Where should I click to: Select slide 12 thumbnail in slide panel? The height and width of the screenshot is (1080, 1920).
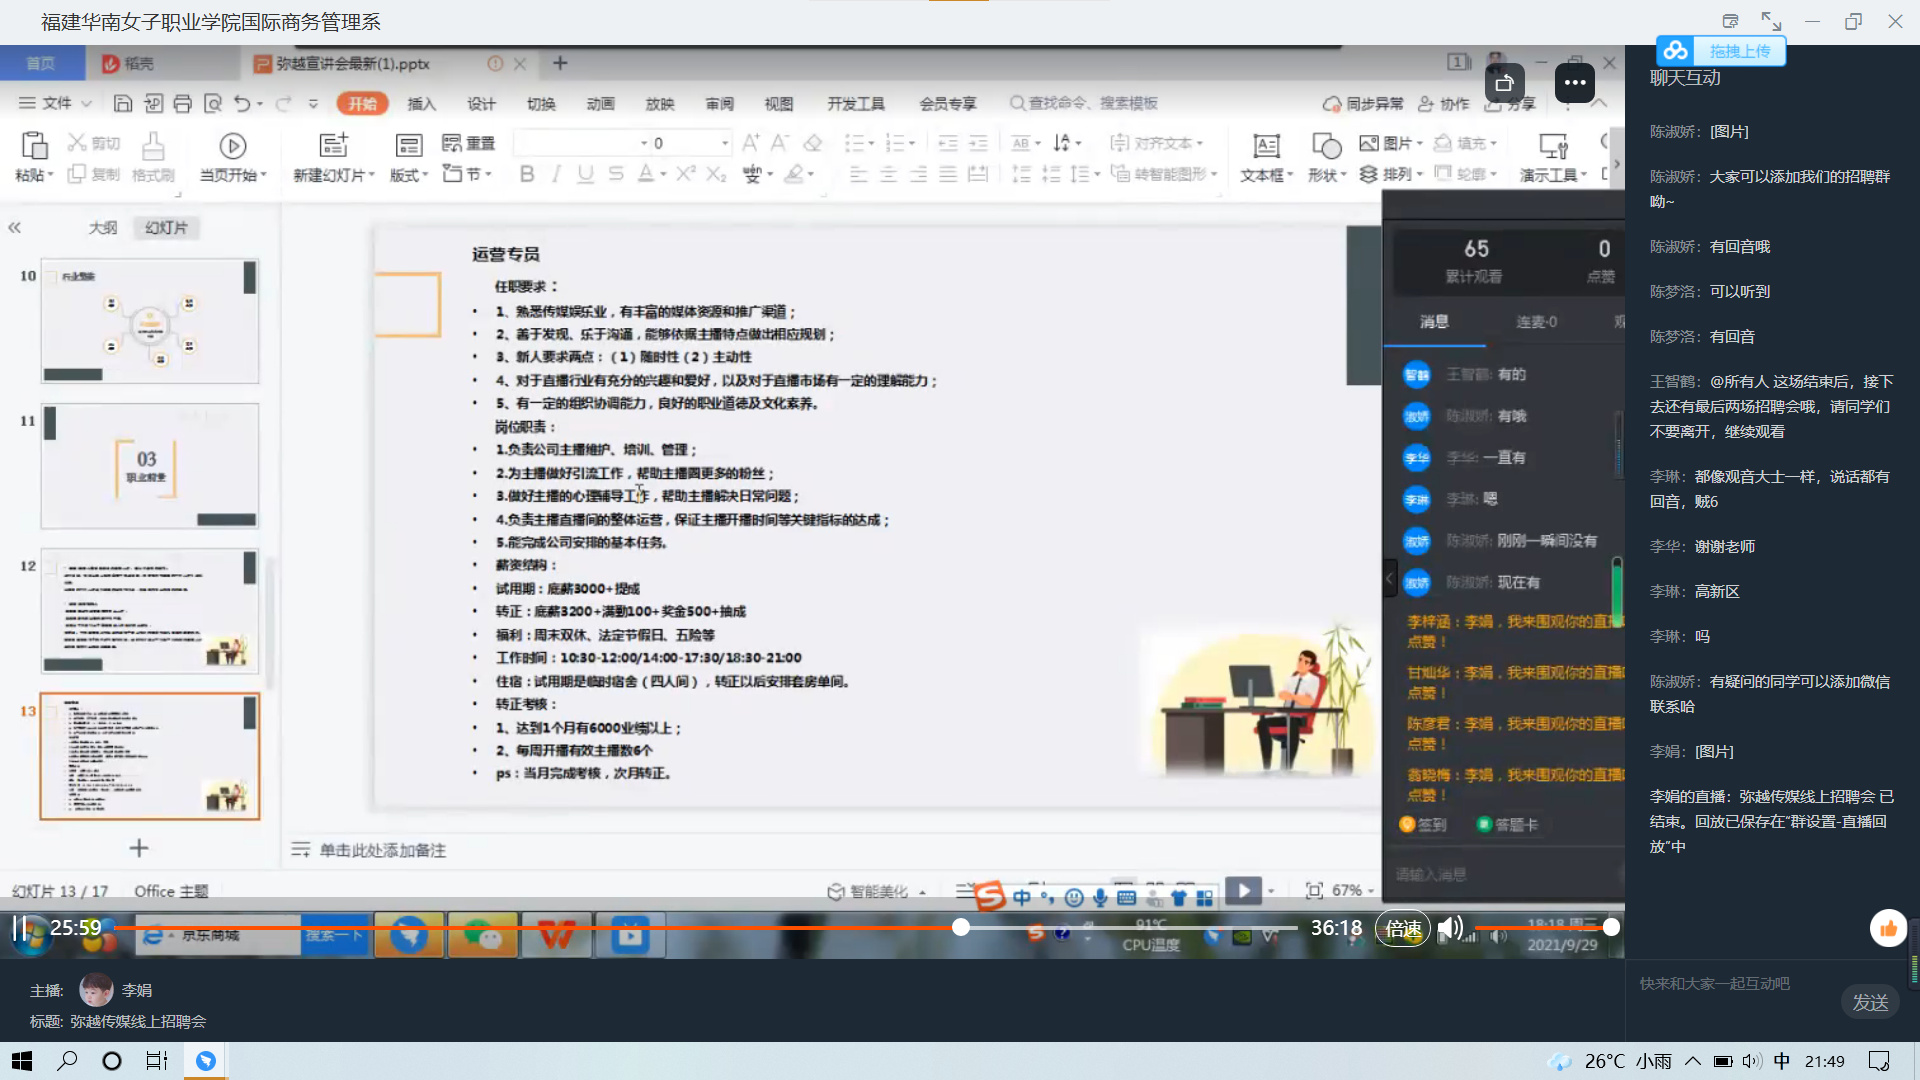click(149, 610)
